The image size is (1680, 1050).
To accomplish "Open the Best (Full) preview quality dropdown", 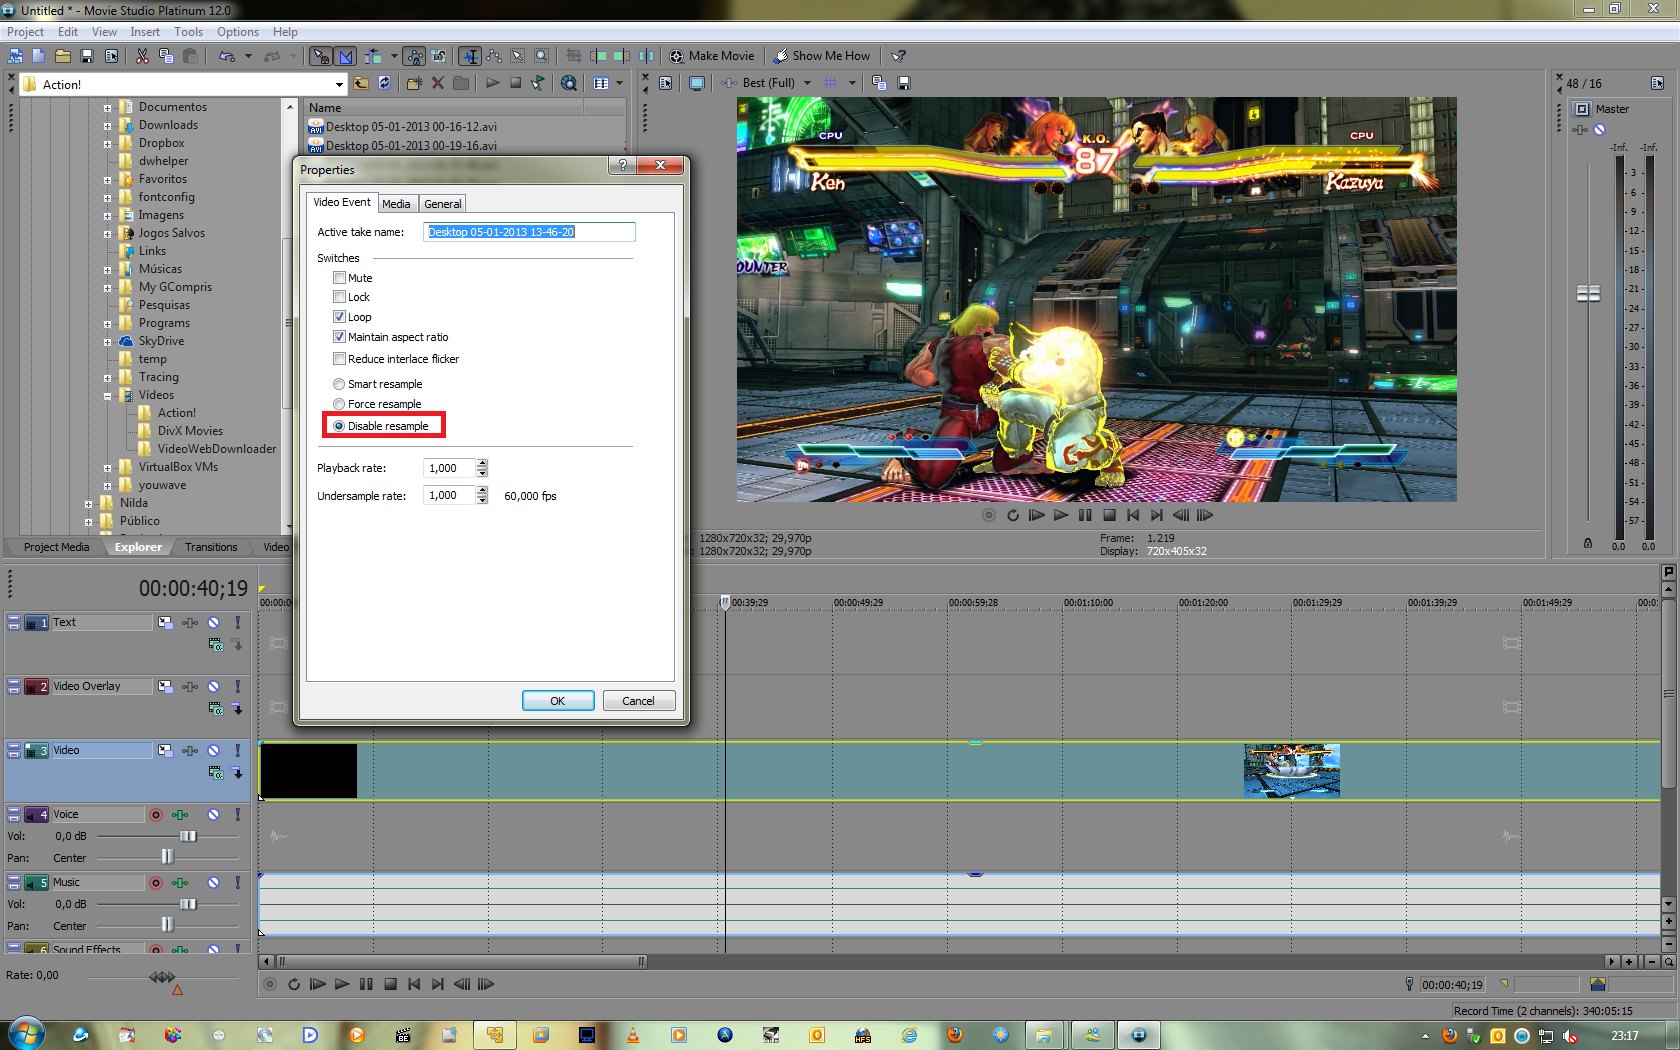I will [807, 83].
